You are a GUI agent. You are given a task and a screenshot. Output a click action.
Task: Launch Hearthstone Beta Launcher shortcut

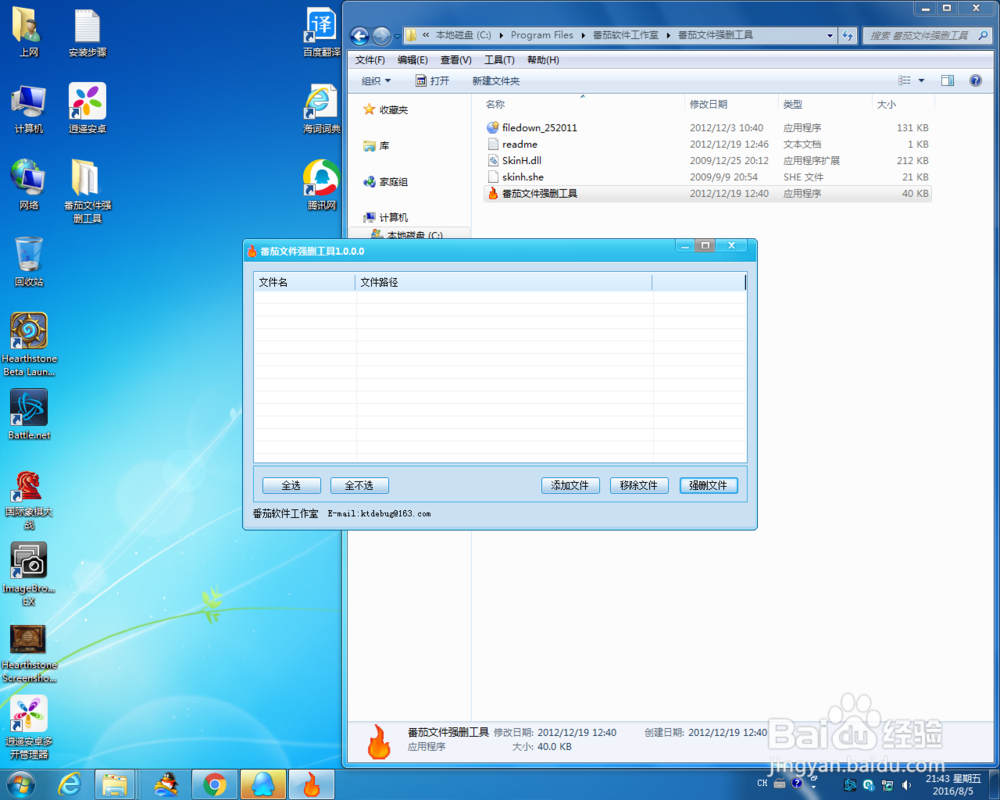pyautogui.click(x=29, y=344)
